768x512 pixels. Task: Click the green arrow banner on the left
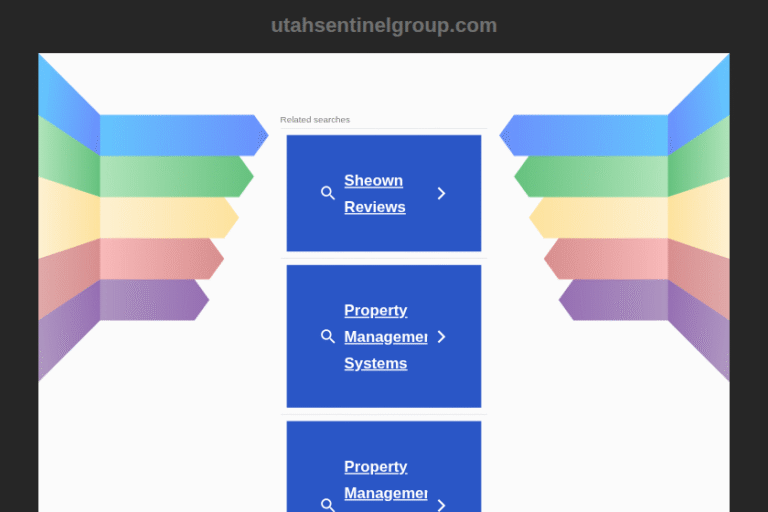click(x=172, y=176)
